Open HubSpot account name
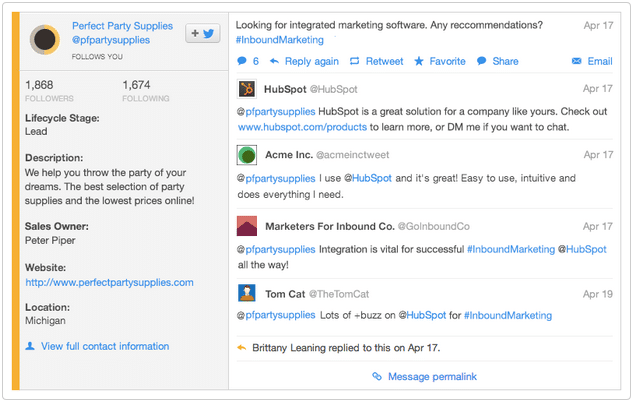This screenshot has width=632, height=401. (285, 89)
